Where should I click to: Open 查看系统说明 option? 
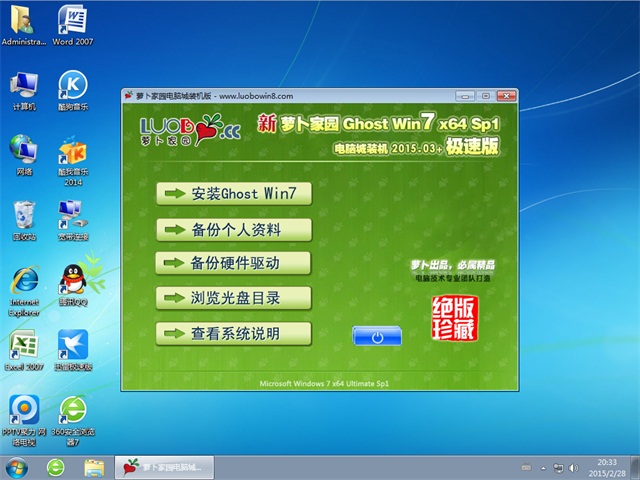pyautogui.click(x=233, y=333)
